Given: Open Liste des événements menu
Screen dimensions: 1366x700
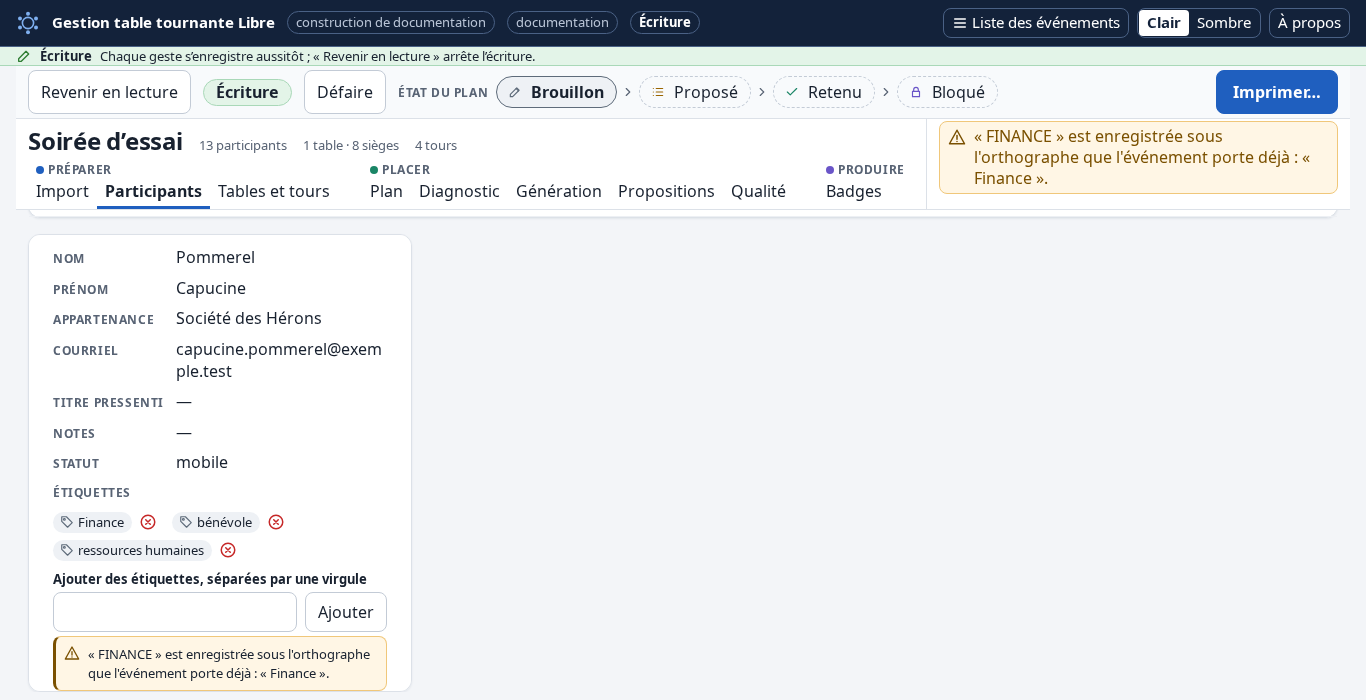Looking at the screenshot, I should coord(1036,23).
